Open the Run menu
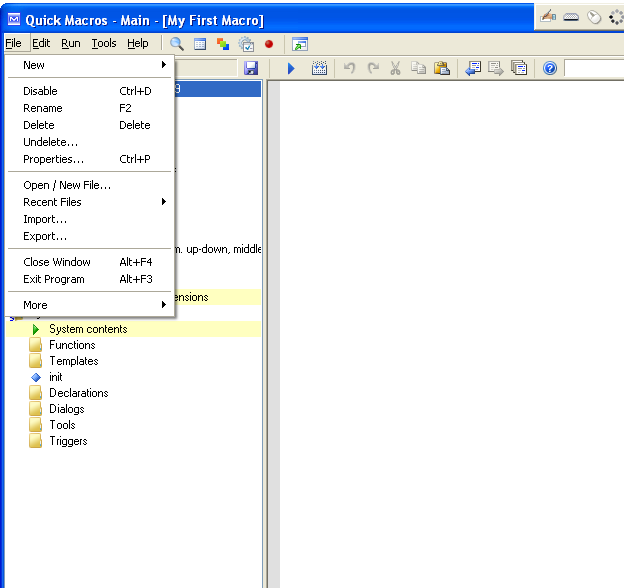624x588 pixels. point(71,43)
